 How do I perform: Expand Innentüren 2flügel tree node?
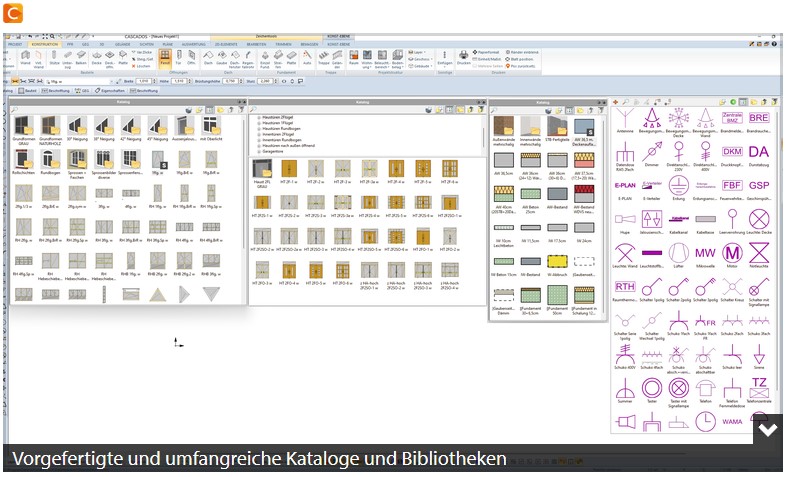pos(259,134)
